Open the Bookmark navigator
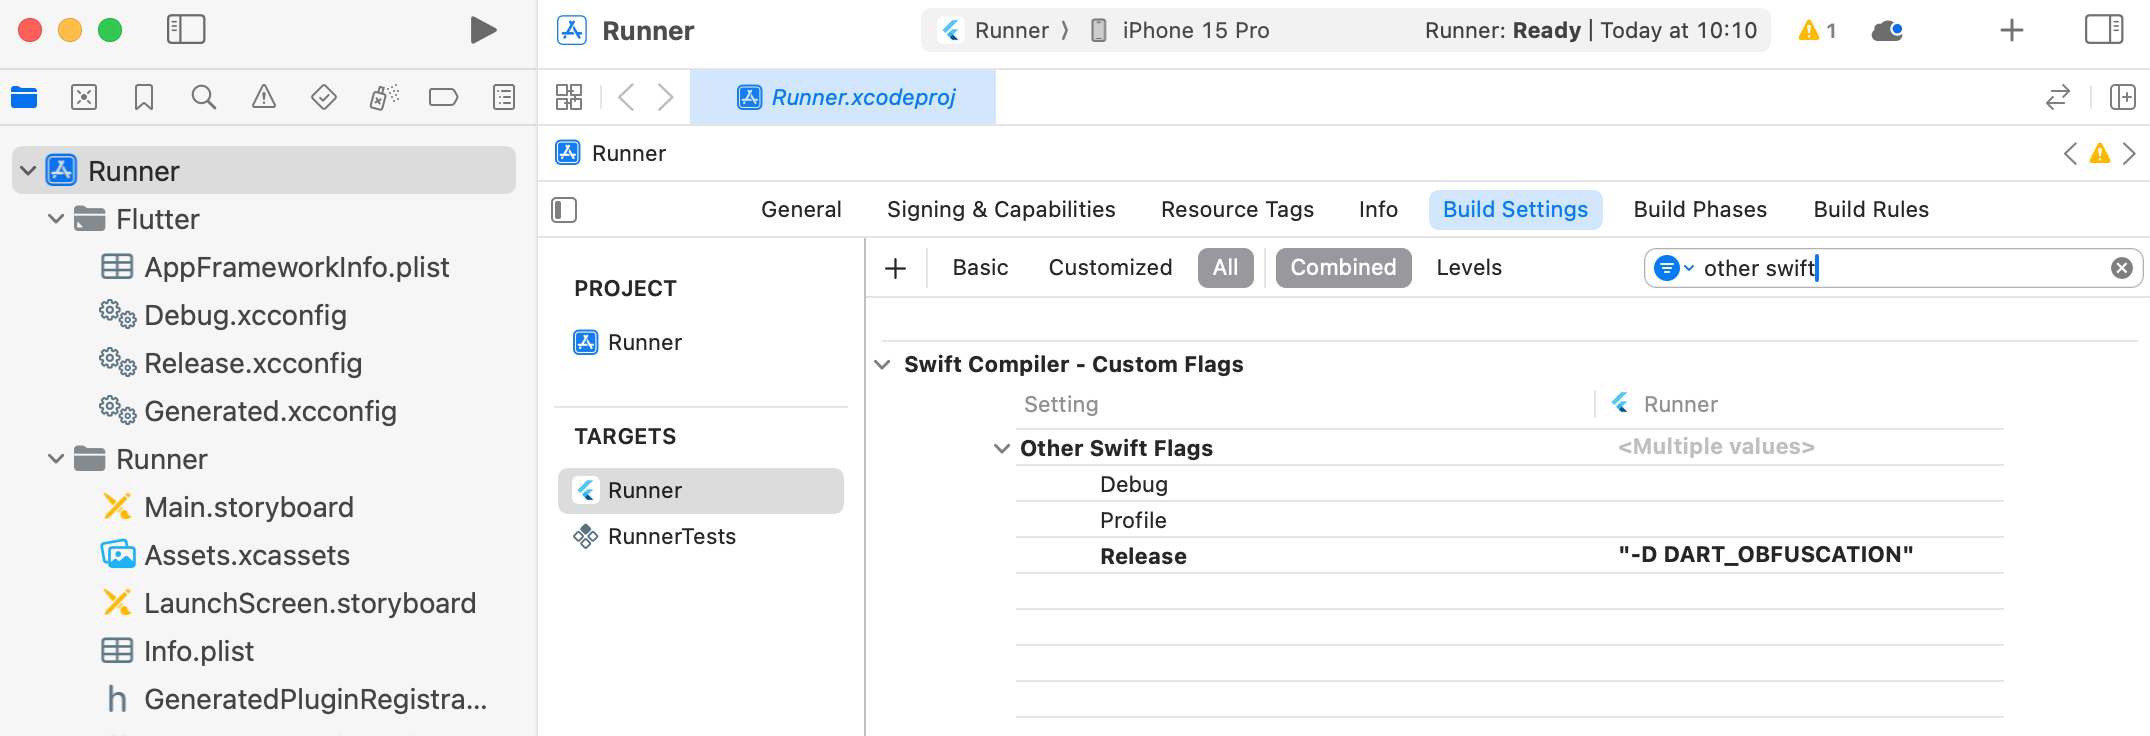The width and height of the screenshot is (2150, 736). tap(144, 97)
